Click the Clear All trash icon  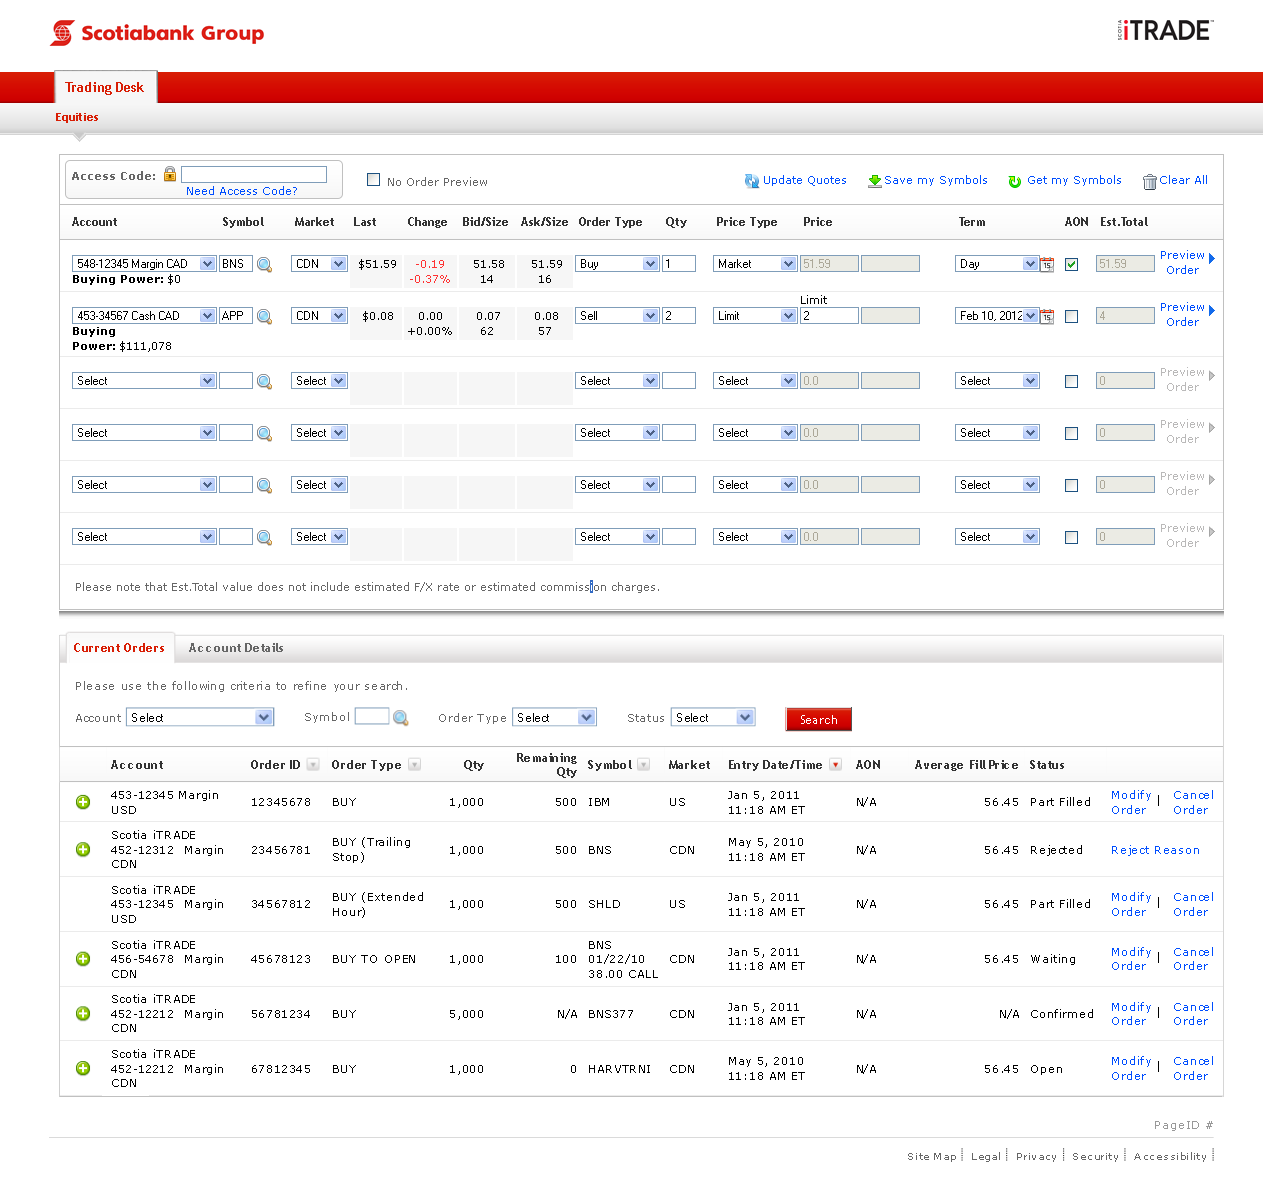(x=1149, y=181)
